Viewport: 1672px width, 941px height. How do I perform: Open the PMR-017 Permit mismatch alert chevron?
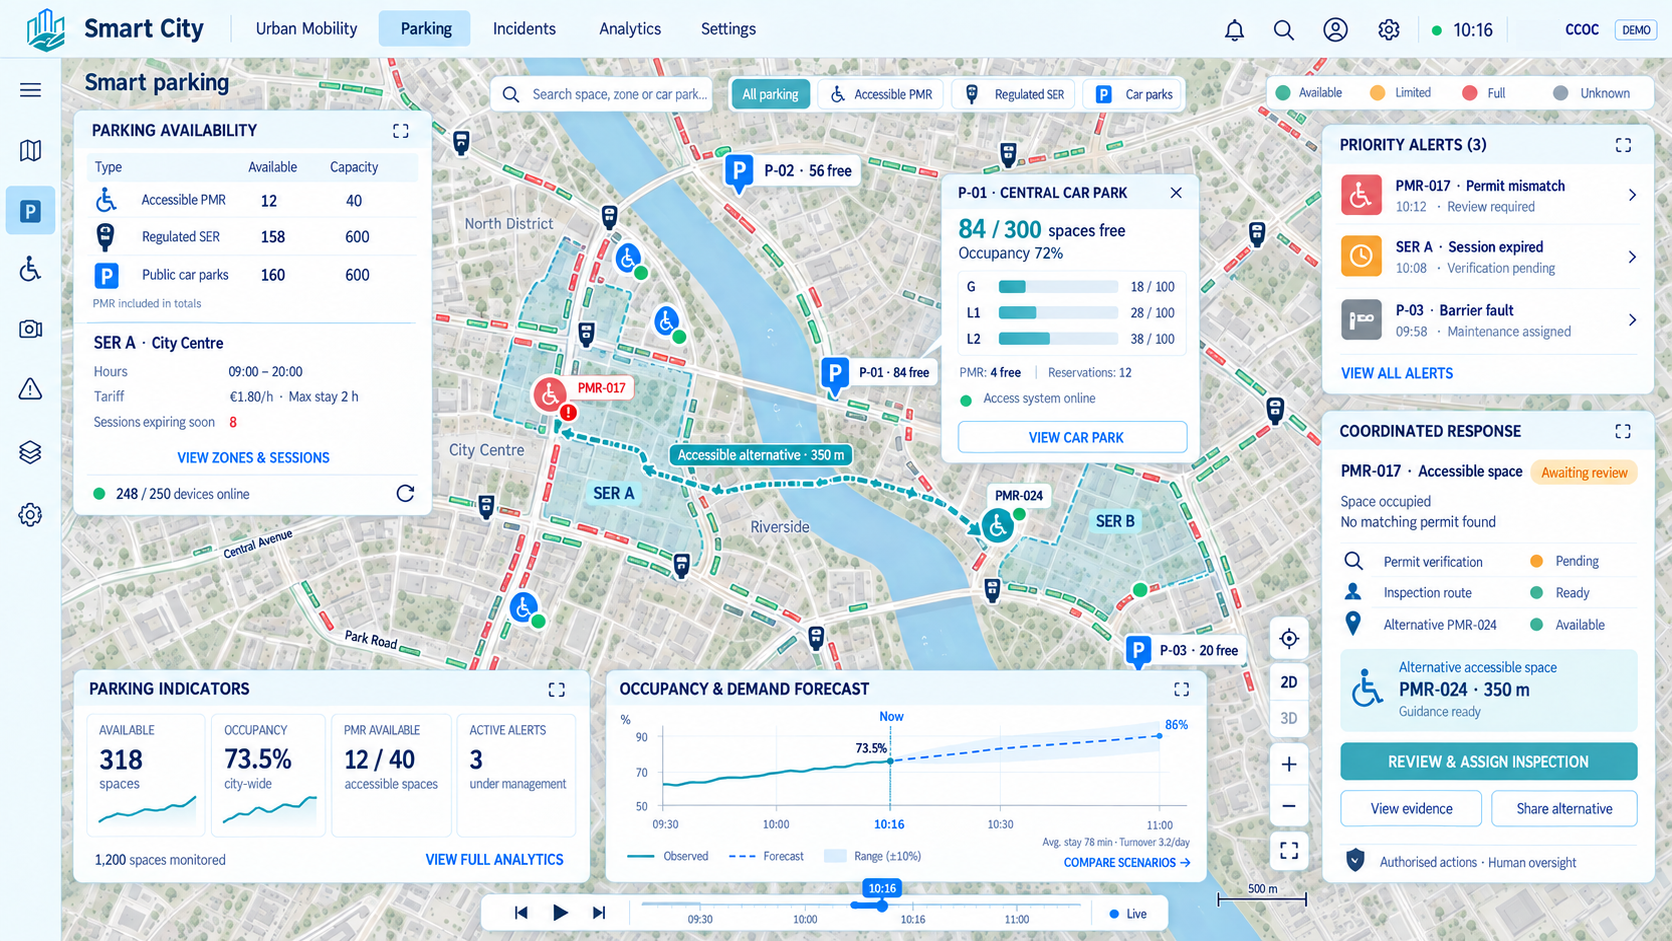point(1632,195)
